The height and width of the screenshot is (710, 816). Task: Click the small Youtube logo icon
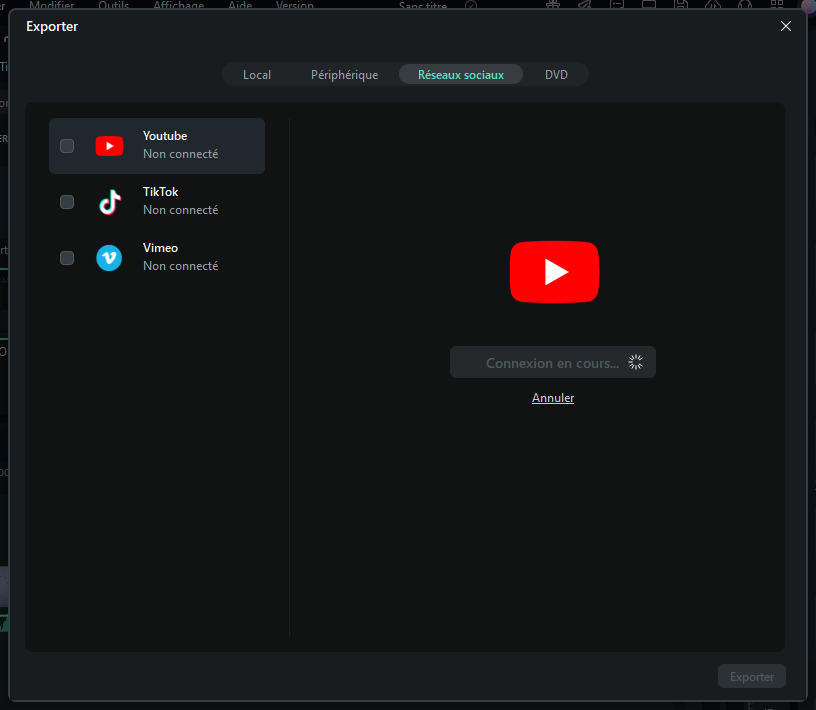tap(109, 146)
